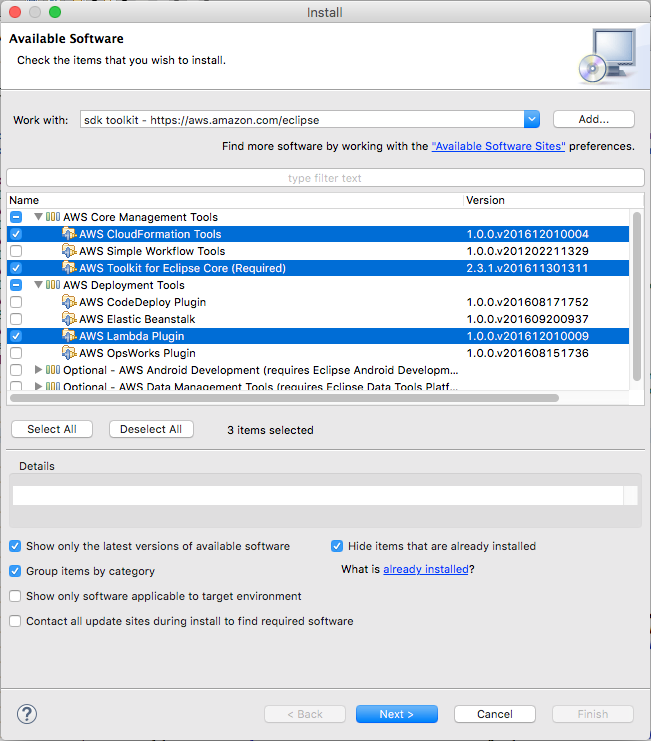Image resolution: width=651 pixels, height=741 pixels.
Task: Select the AWS CodeDeploy Plugin row label
Action: [142, 302]
